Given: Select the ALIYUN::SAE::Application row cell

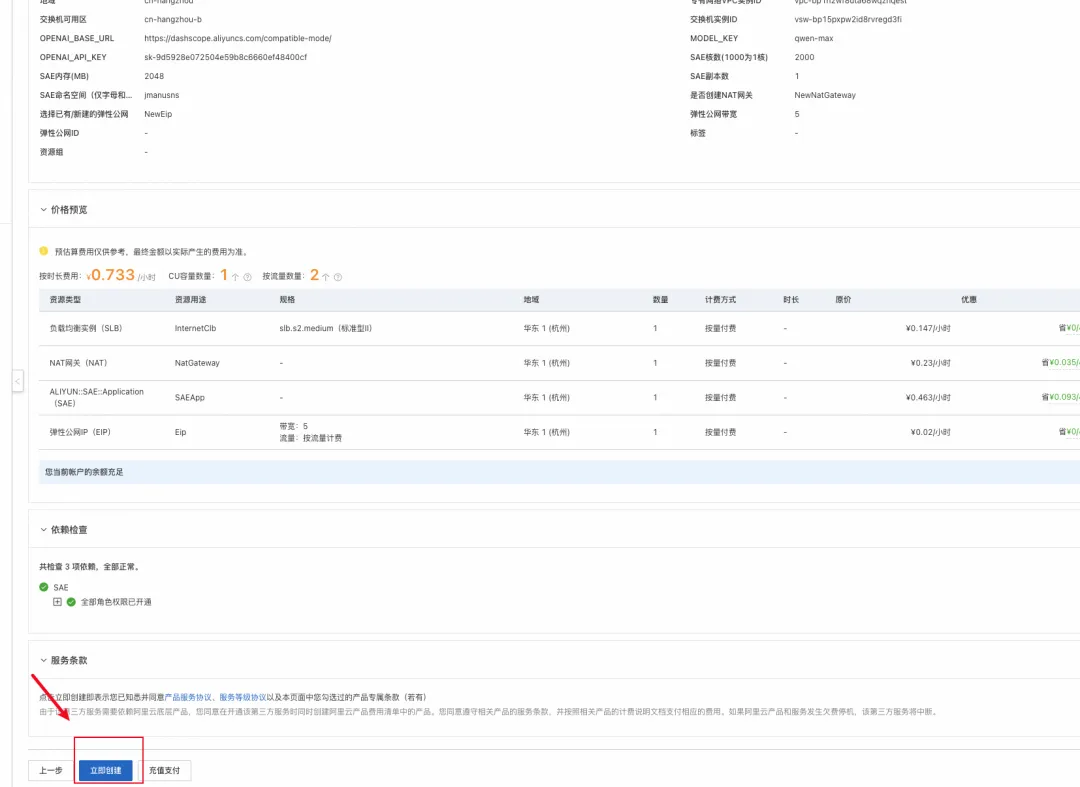Looking at the screenshot, I should point(96,397).
